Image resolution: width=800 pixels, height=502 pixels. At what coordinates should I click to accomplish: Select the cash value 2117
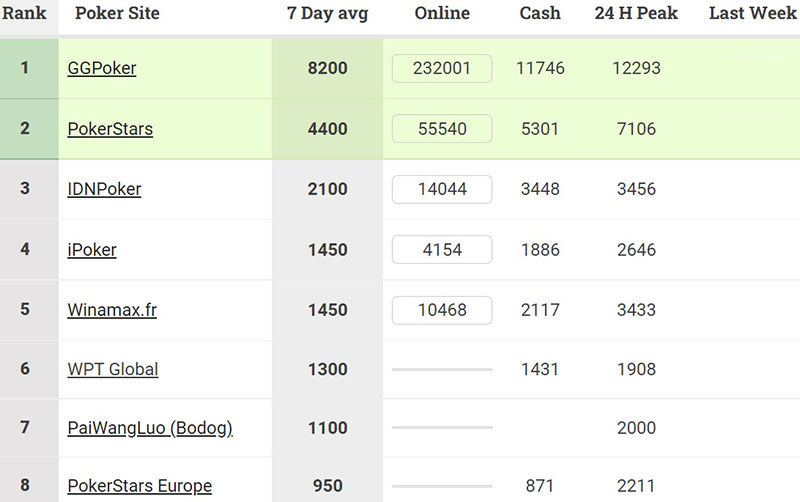coord(540,310)
